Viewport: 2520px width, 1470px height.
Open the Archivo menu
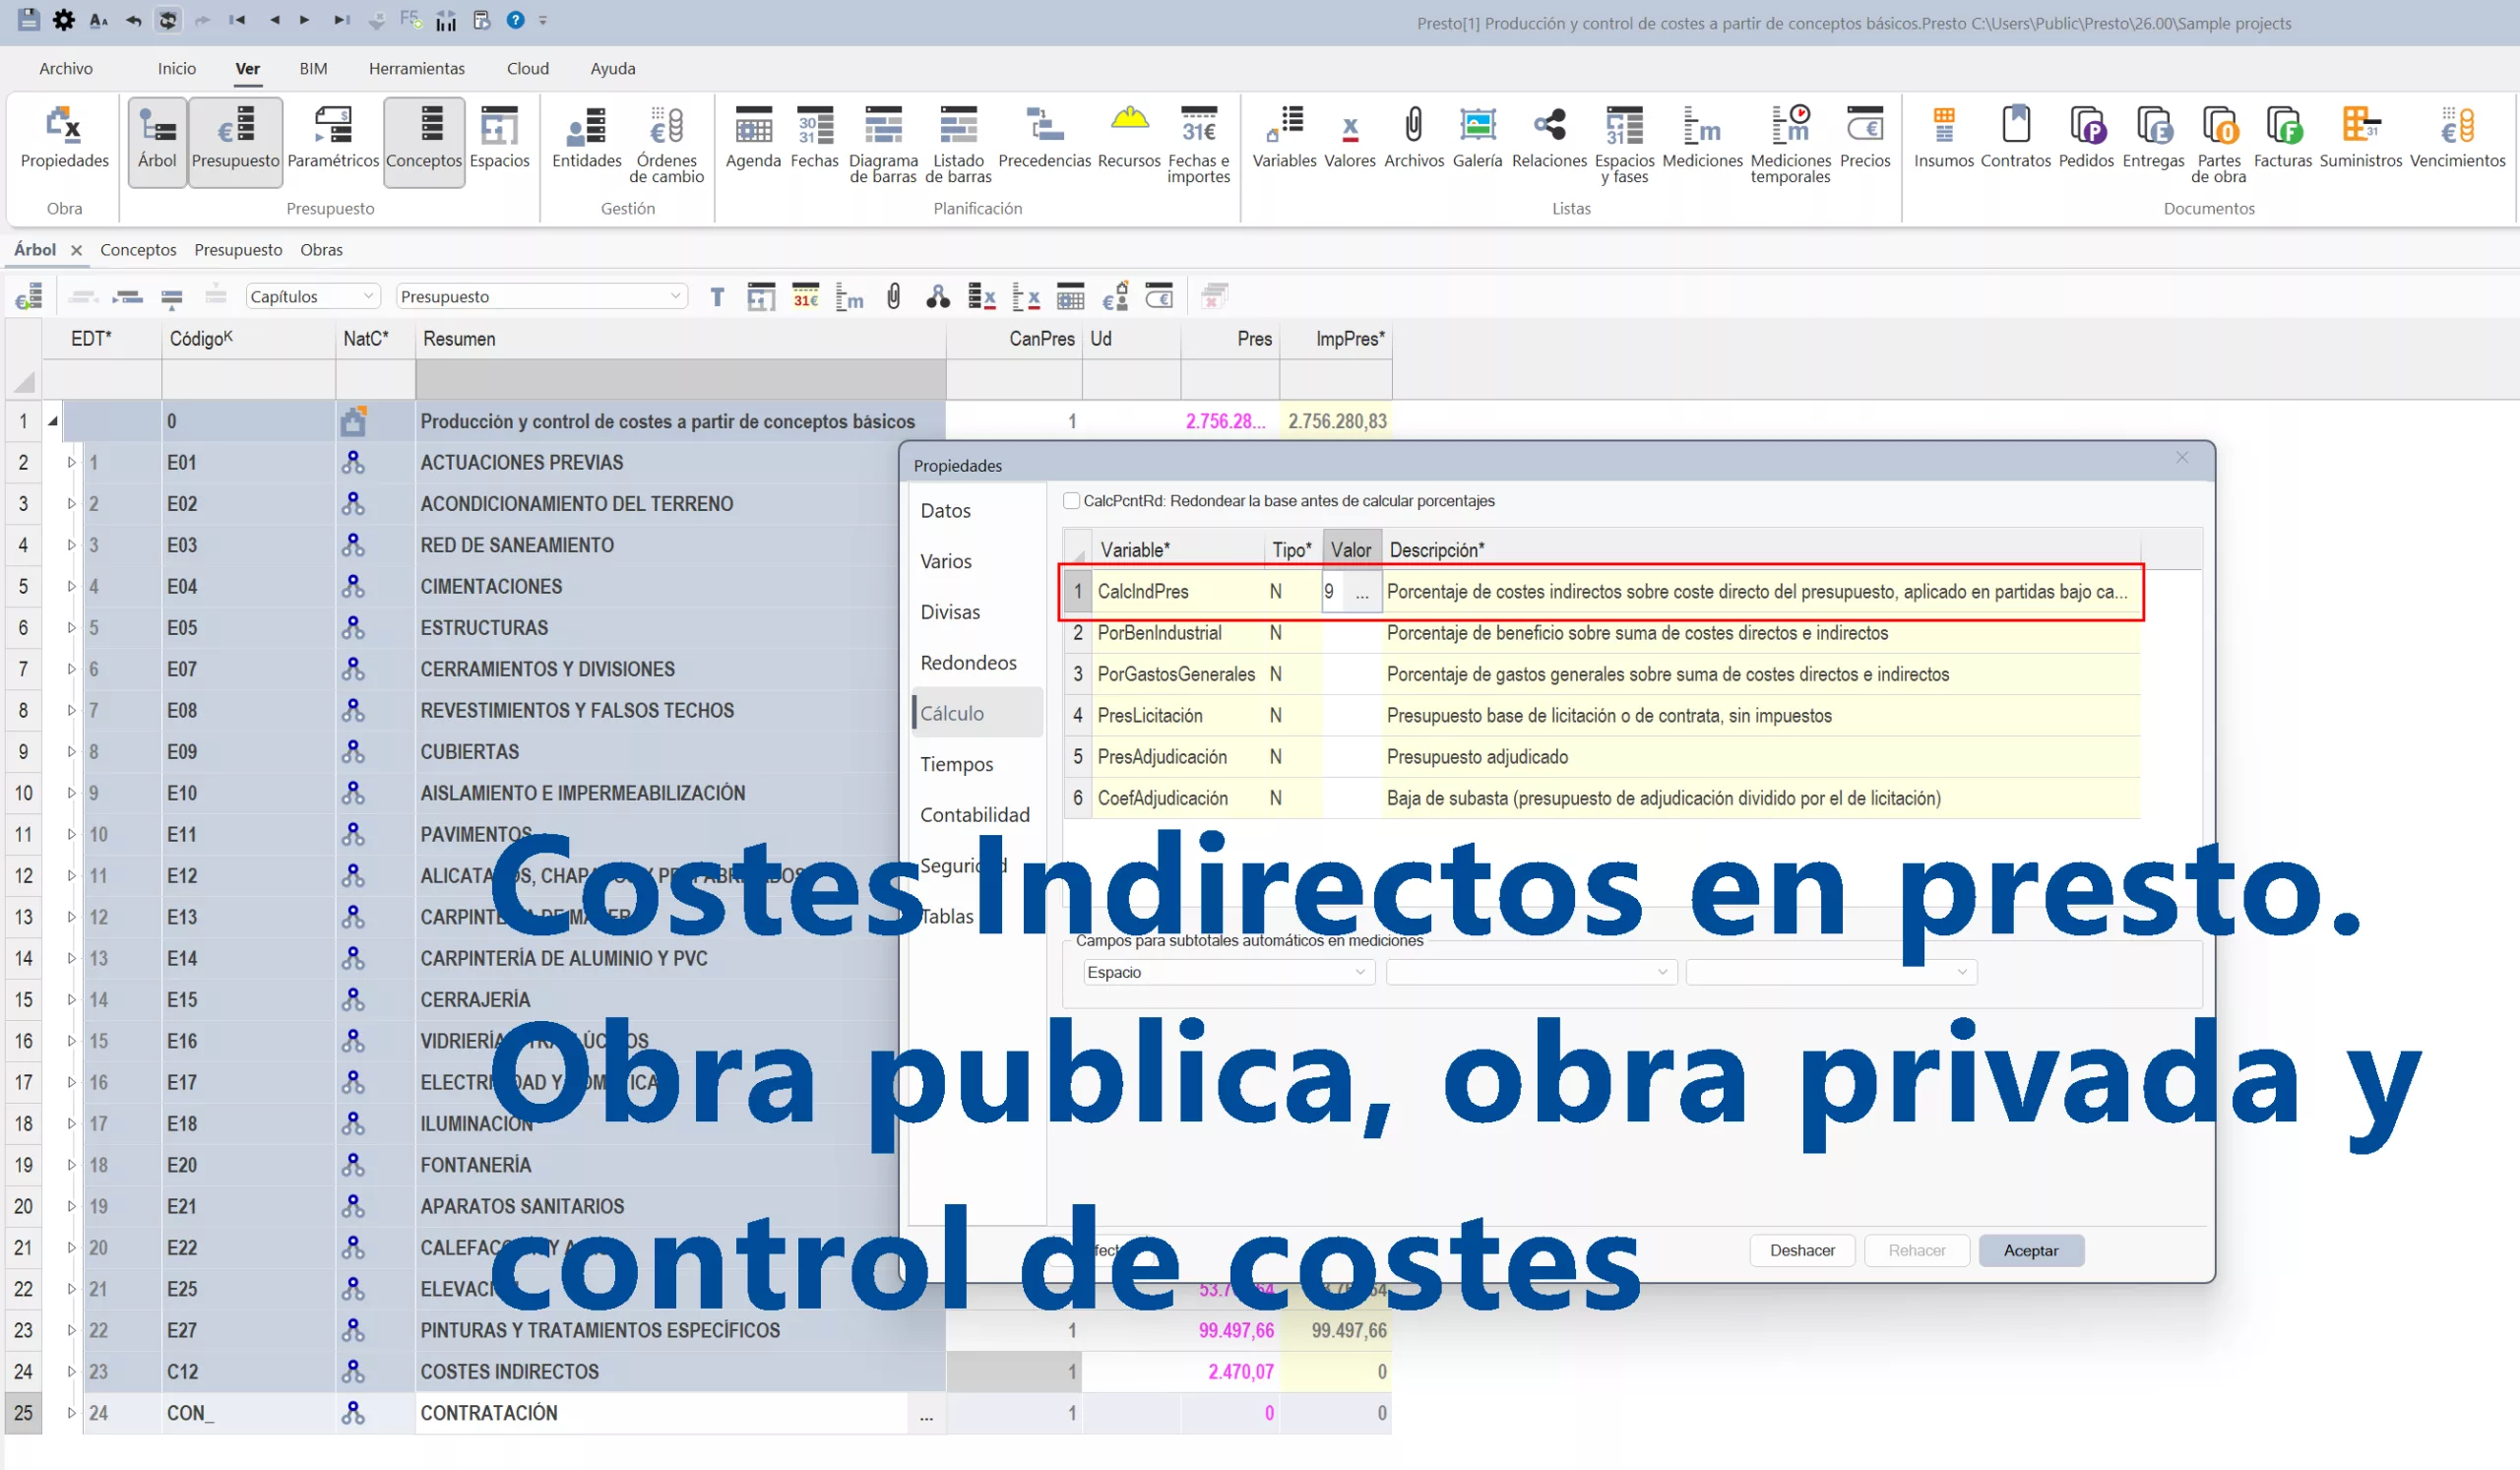coord(66,68)
